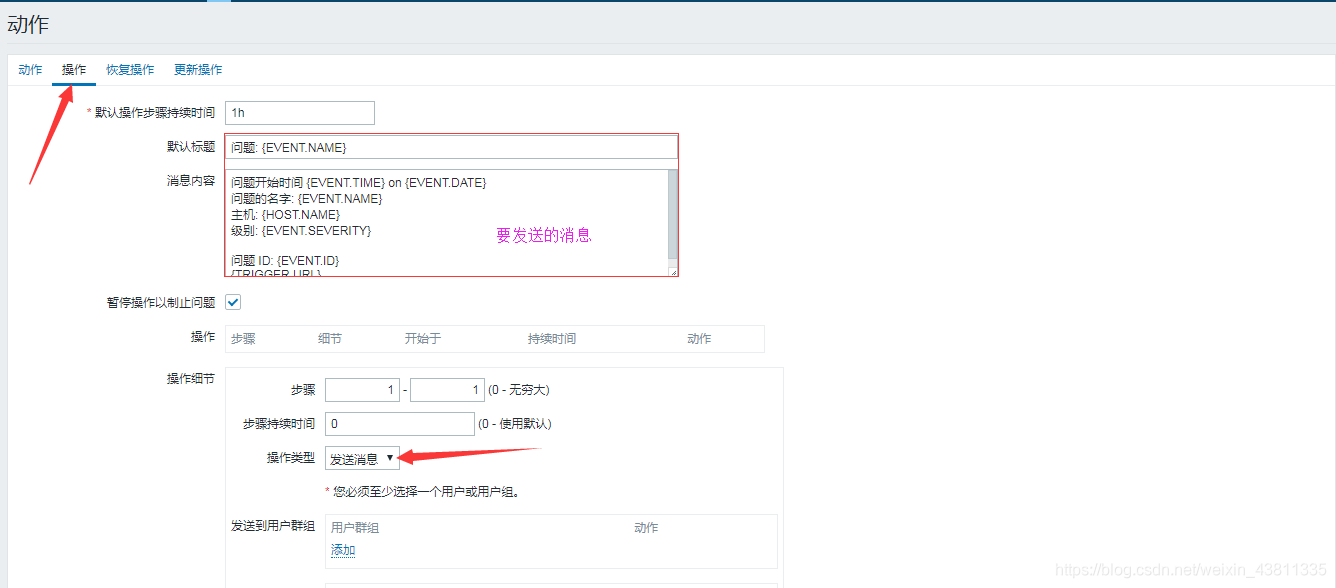Click the second 步骤 number field
Screen dimensions: 1336x588
pos(447,390)
